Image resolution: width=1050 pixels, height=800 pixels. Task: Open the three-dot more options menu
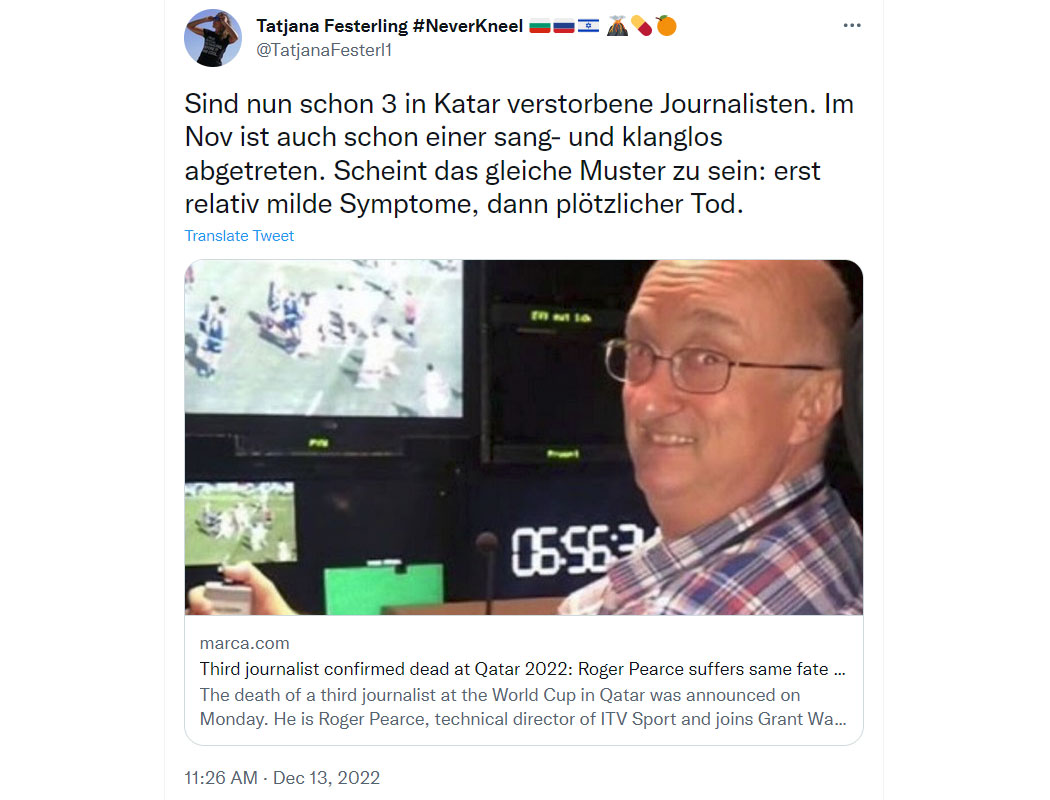point(852,25)
